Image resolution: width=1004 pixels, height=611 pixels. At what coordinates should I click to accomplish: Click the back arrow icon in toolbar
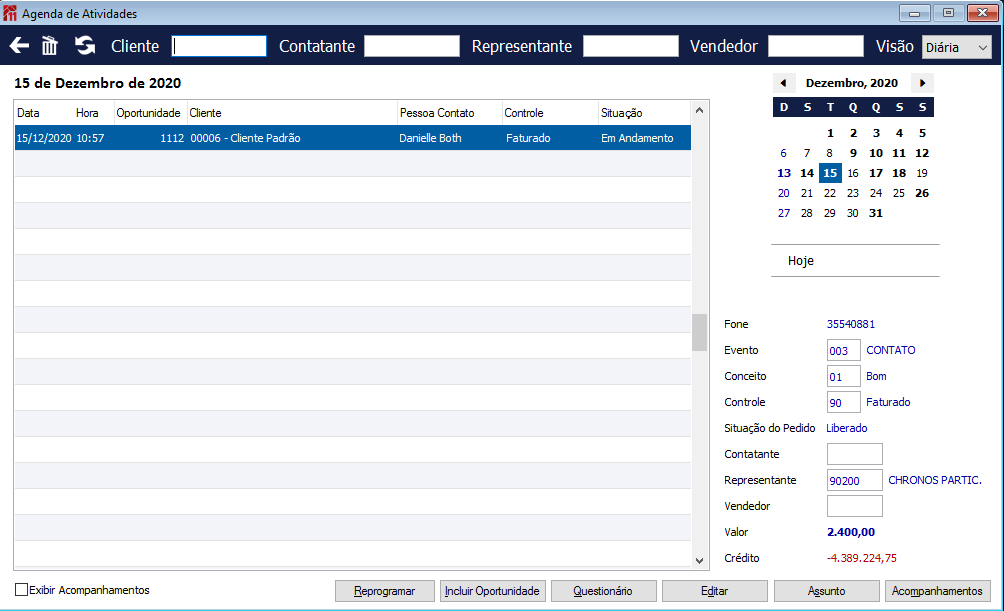coord(19,45)
